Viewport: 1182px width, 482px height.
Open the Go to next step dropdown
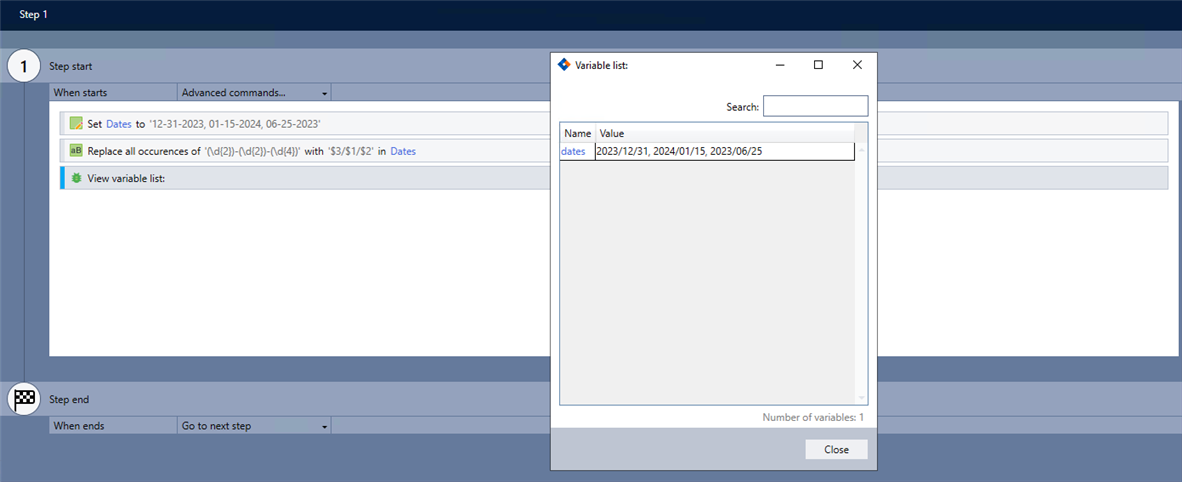(255, 426)
